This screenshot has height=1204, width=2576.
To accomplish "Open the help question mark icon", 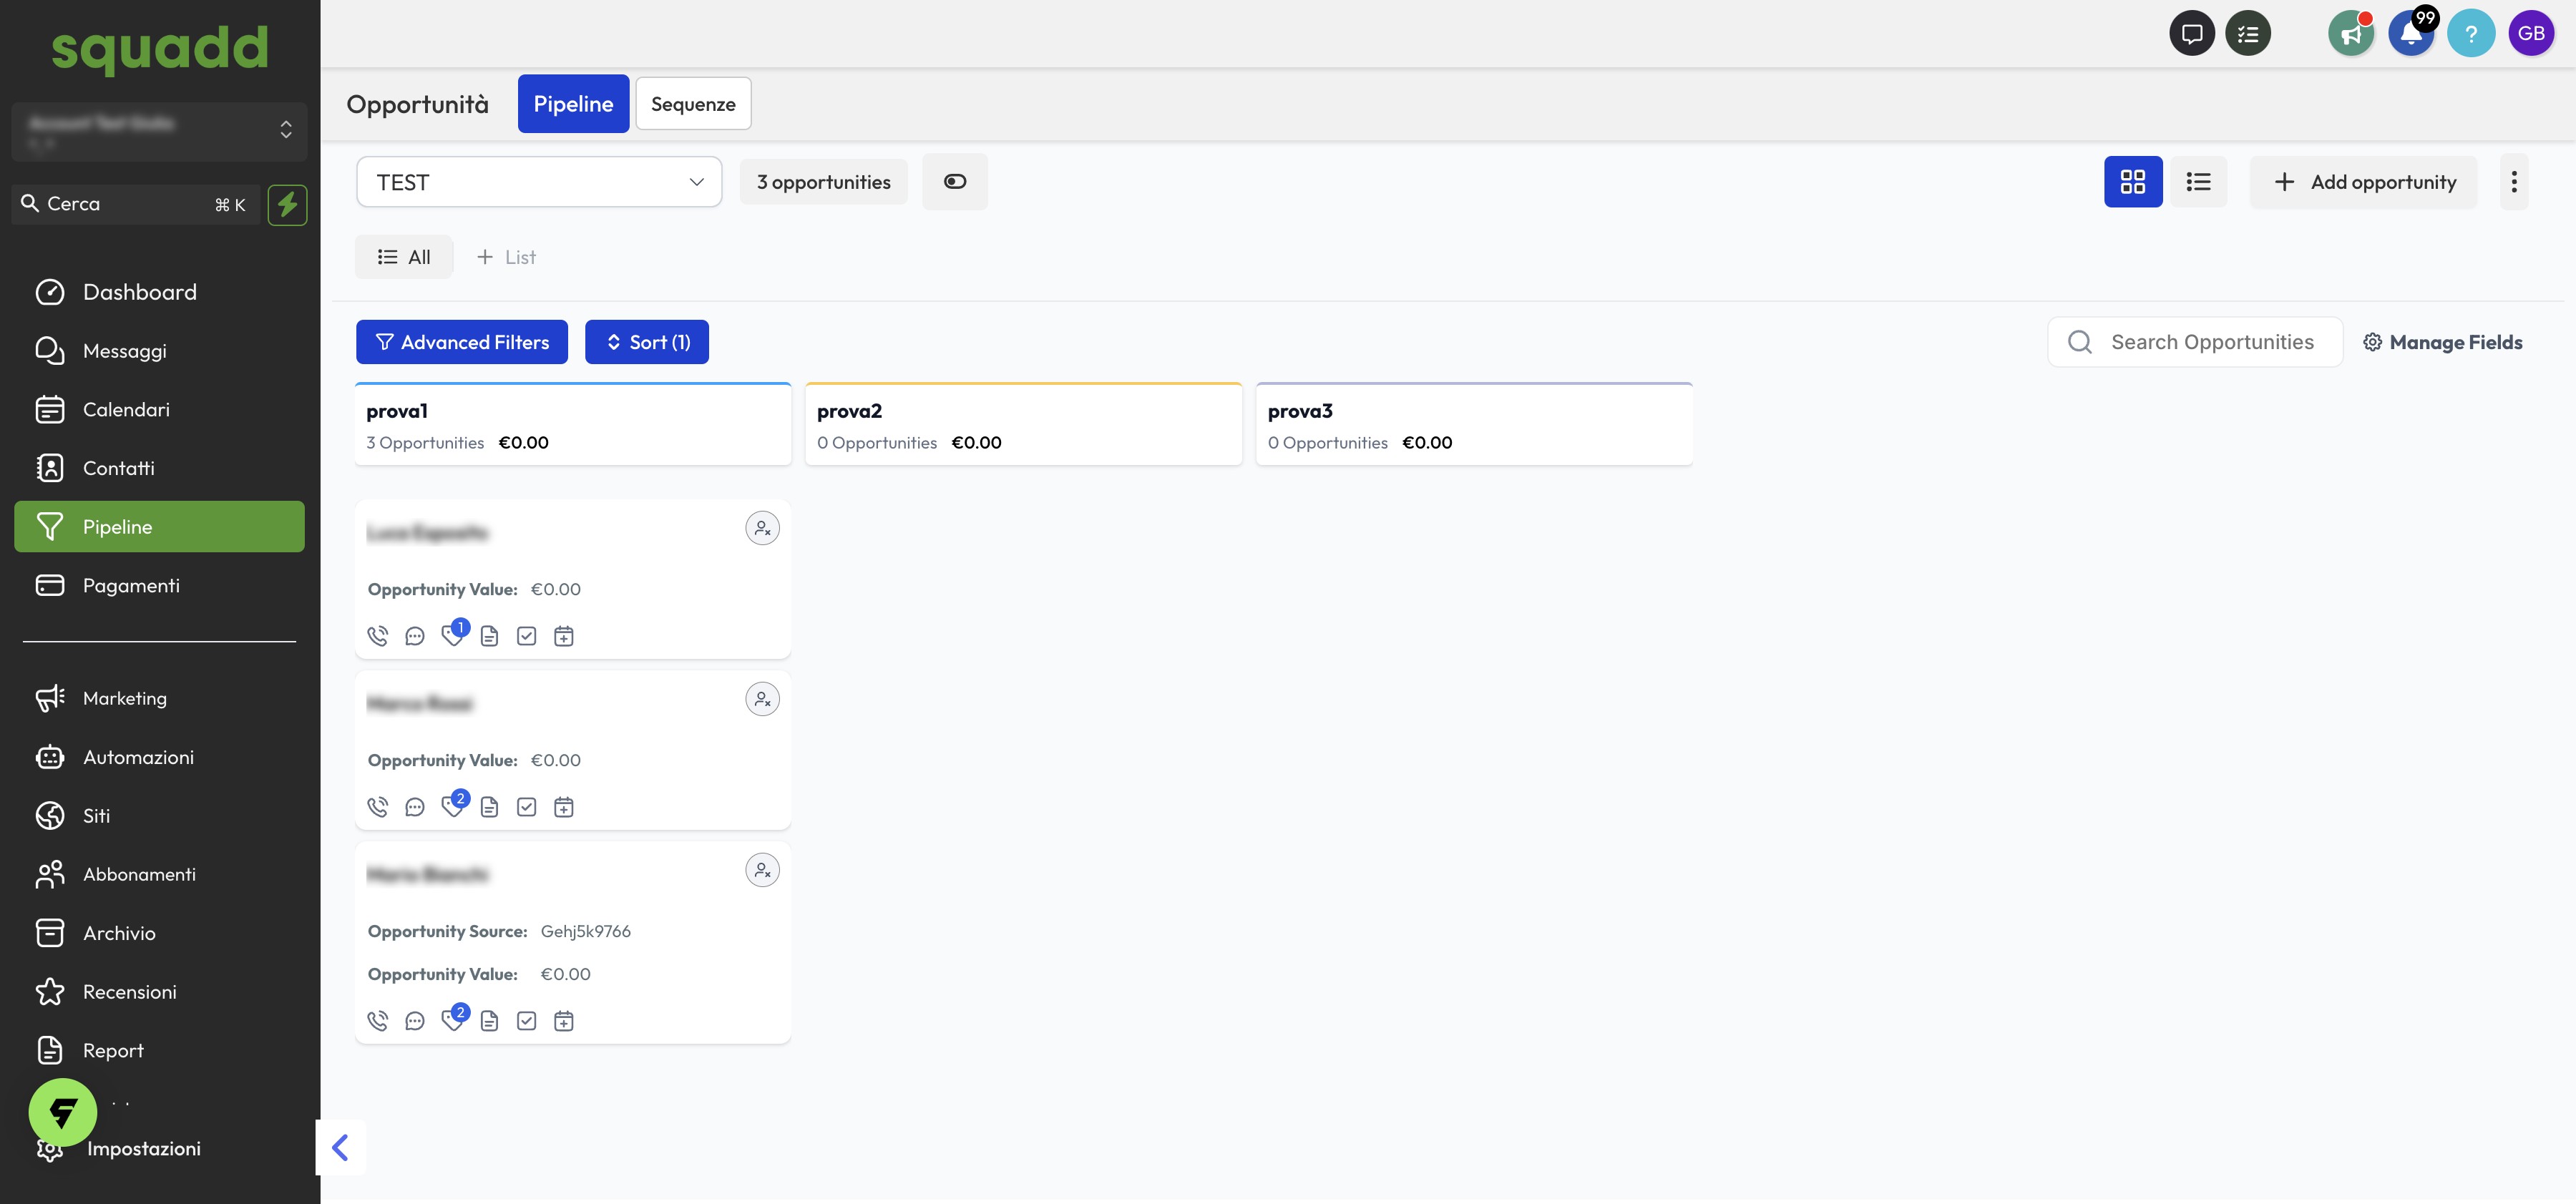I will [x=2470, y=34].
